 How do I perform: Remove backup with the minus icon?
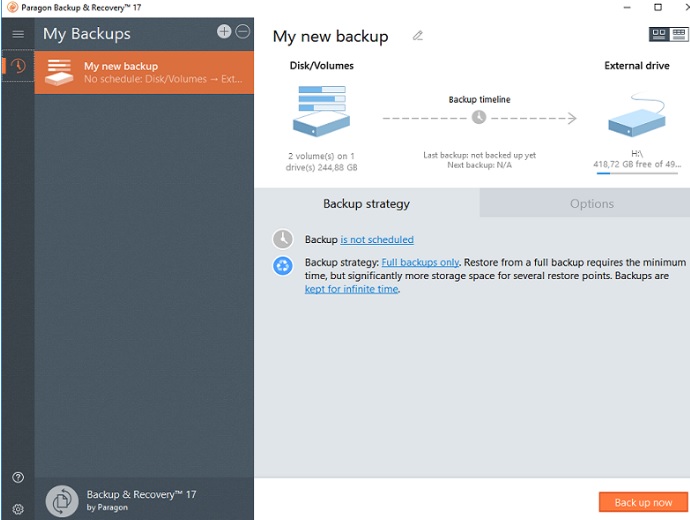click(x=243, y=31)
